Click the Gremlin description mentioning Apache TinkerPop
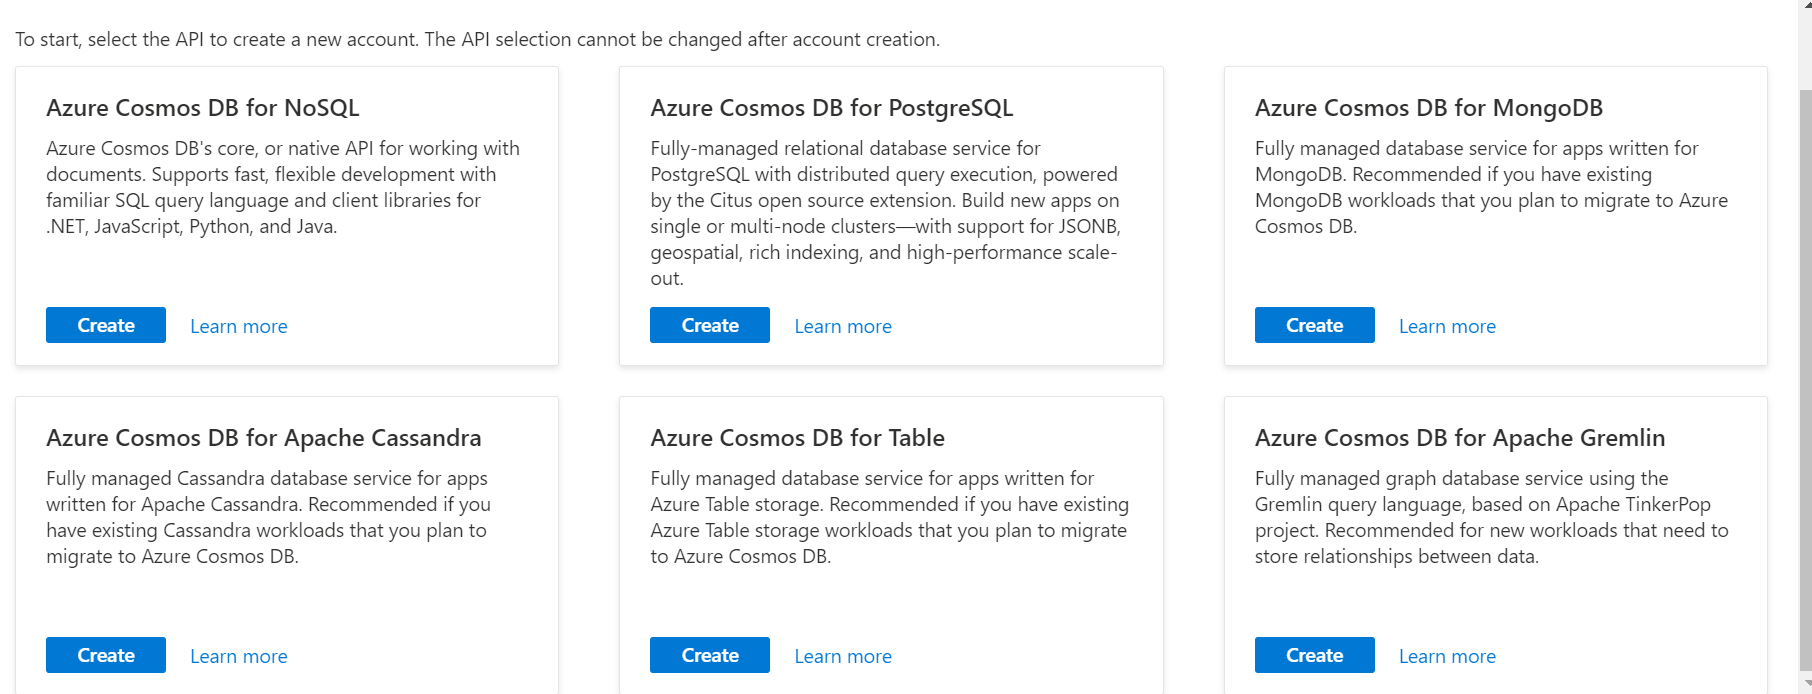The width and height of the screenshot is (1812, 694). pos(1491,517)
